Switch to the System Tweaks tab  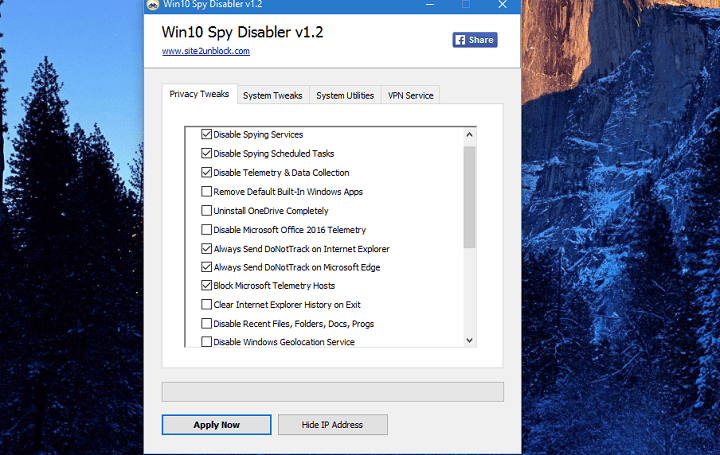point(273,95)
